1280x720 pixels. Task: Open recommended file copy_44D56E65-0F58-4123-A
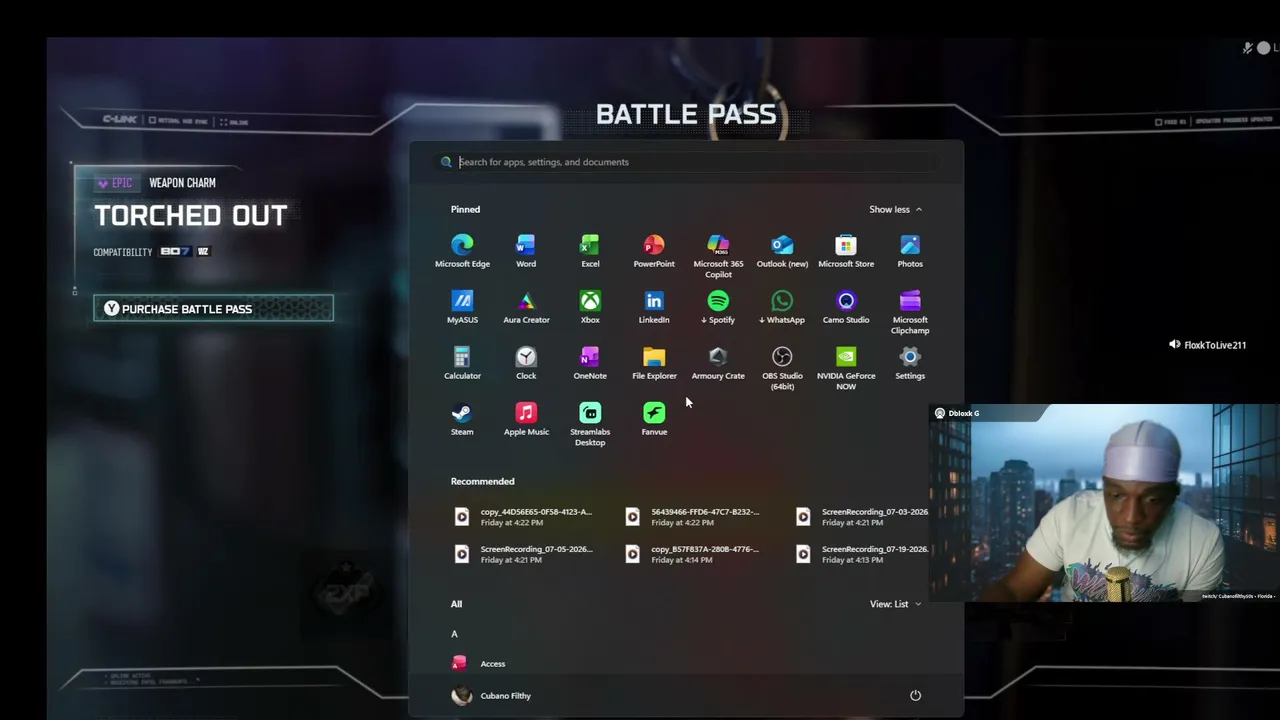(x=524, y=517)
